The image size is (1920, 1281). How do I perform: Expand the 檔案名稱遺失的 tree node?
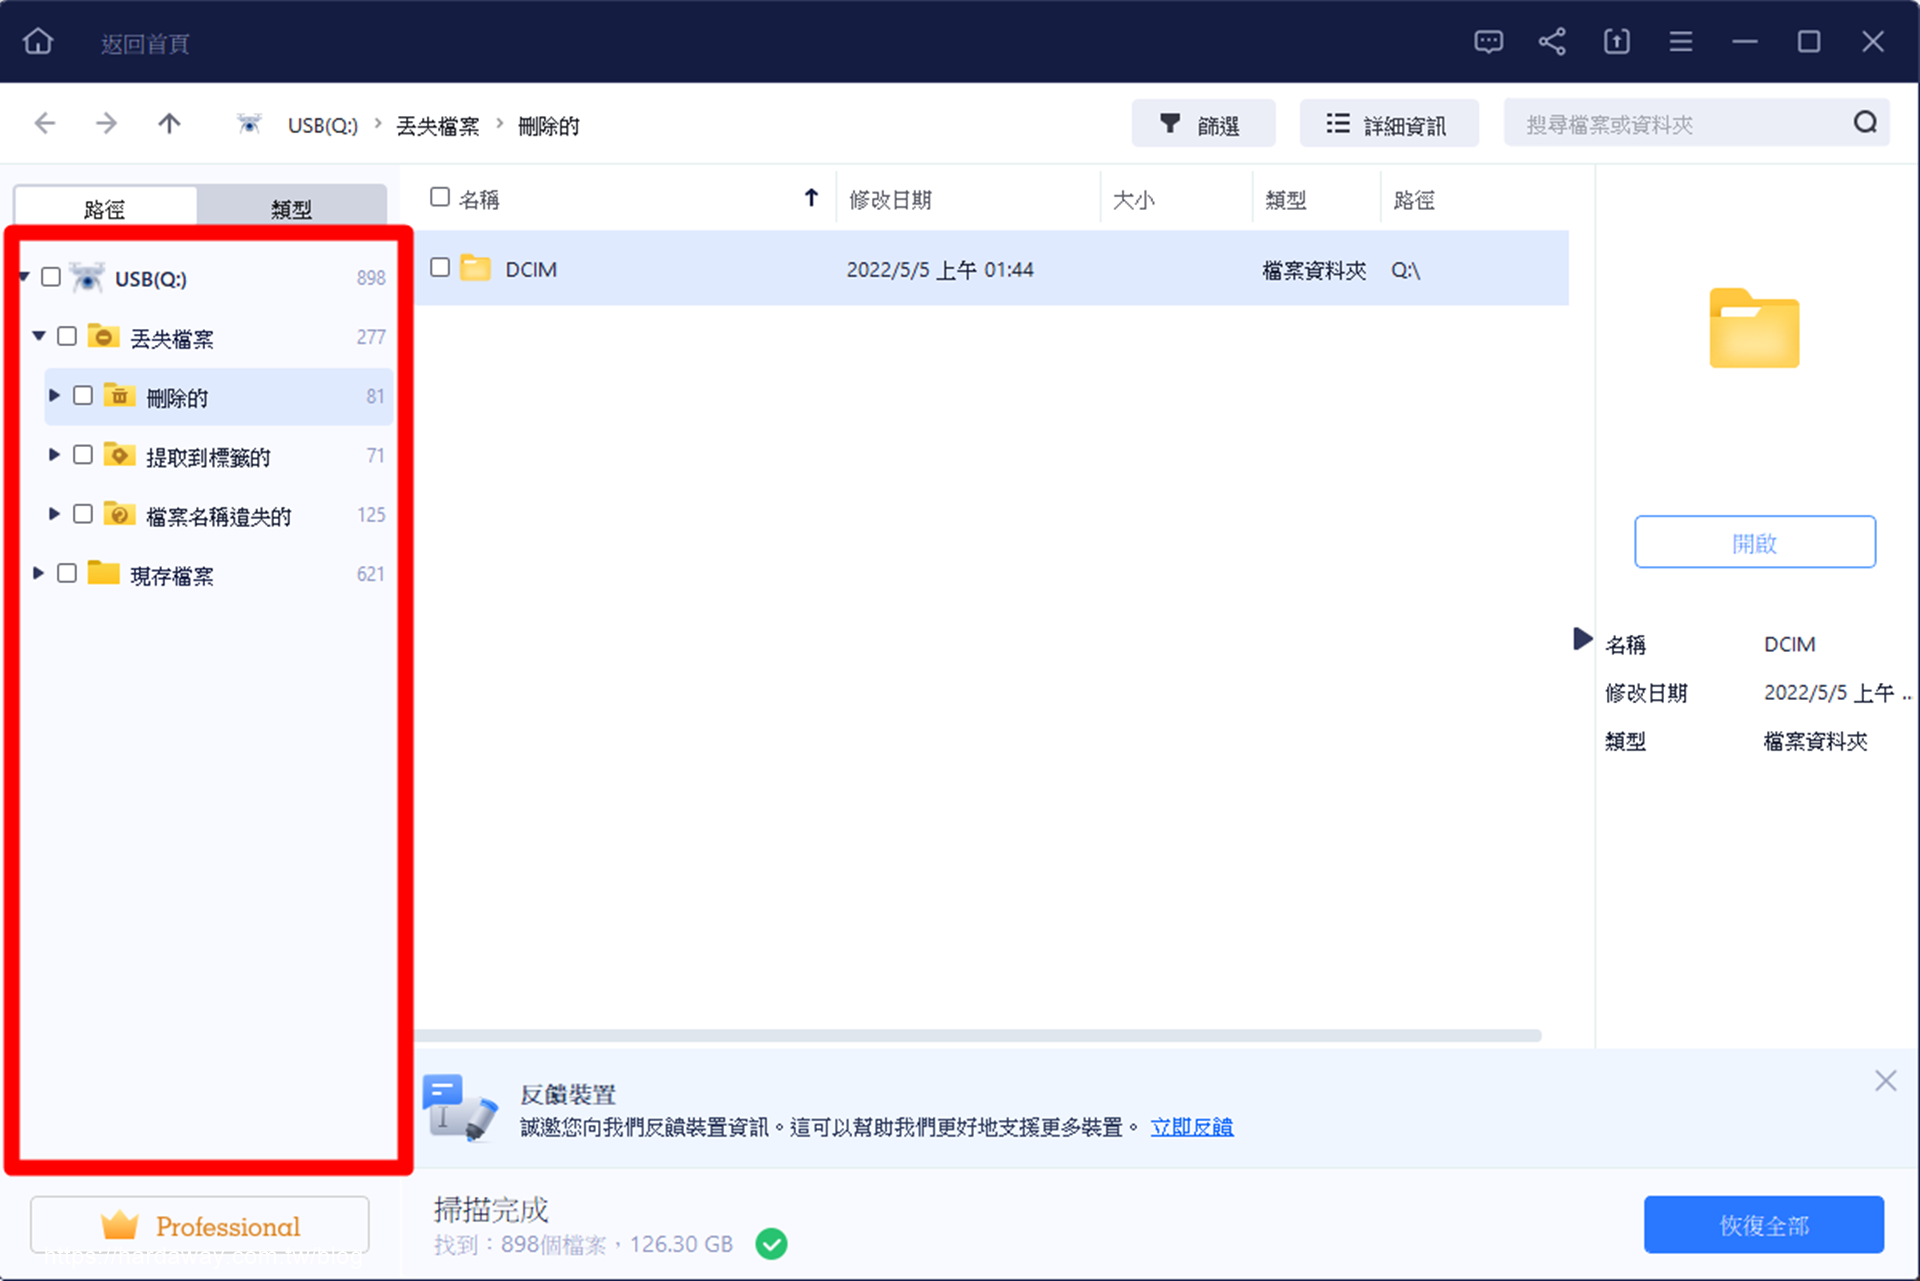tap(54, 514)
